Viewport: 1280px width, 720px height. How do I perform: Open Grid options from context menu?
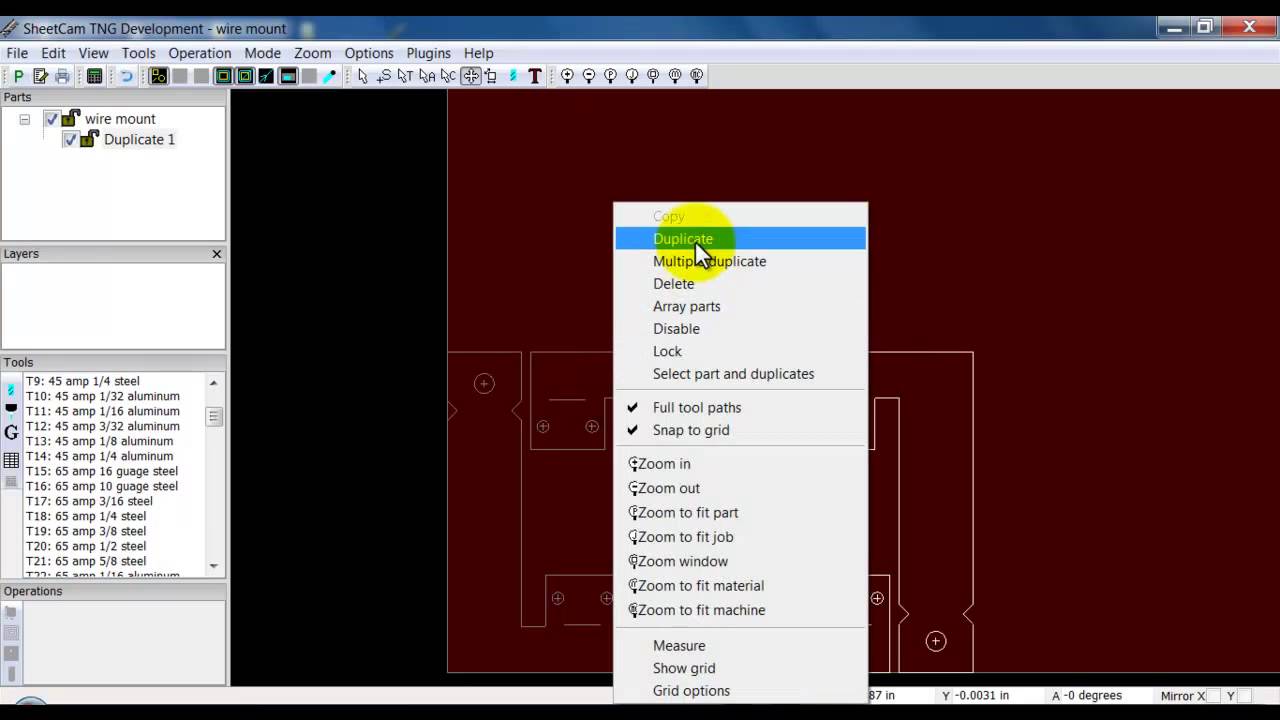[739, 691]
